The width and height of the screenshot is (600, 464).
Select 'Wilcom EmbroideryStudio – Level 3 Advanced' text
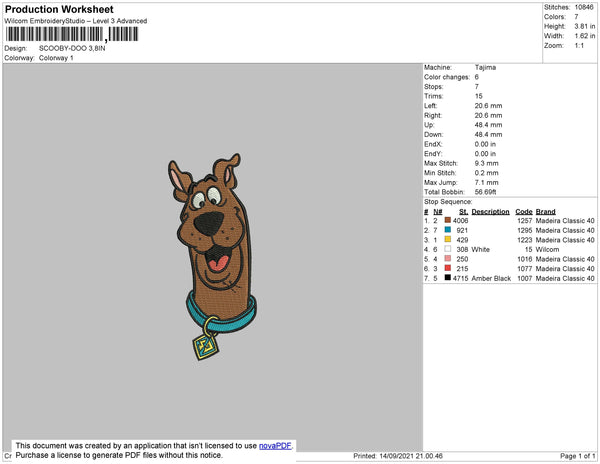point(76,21)
